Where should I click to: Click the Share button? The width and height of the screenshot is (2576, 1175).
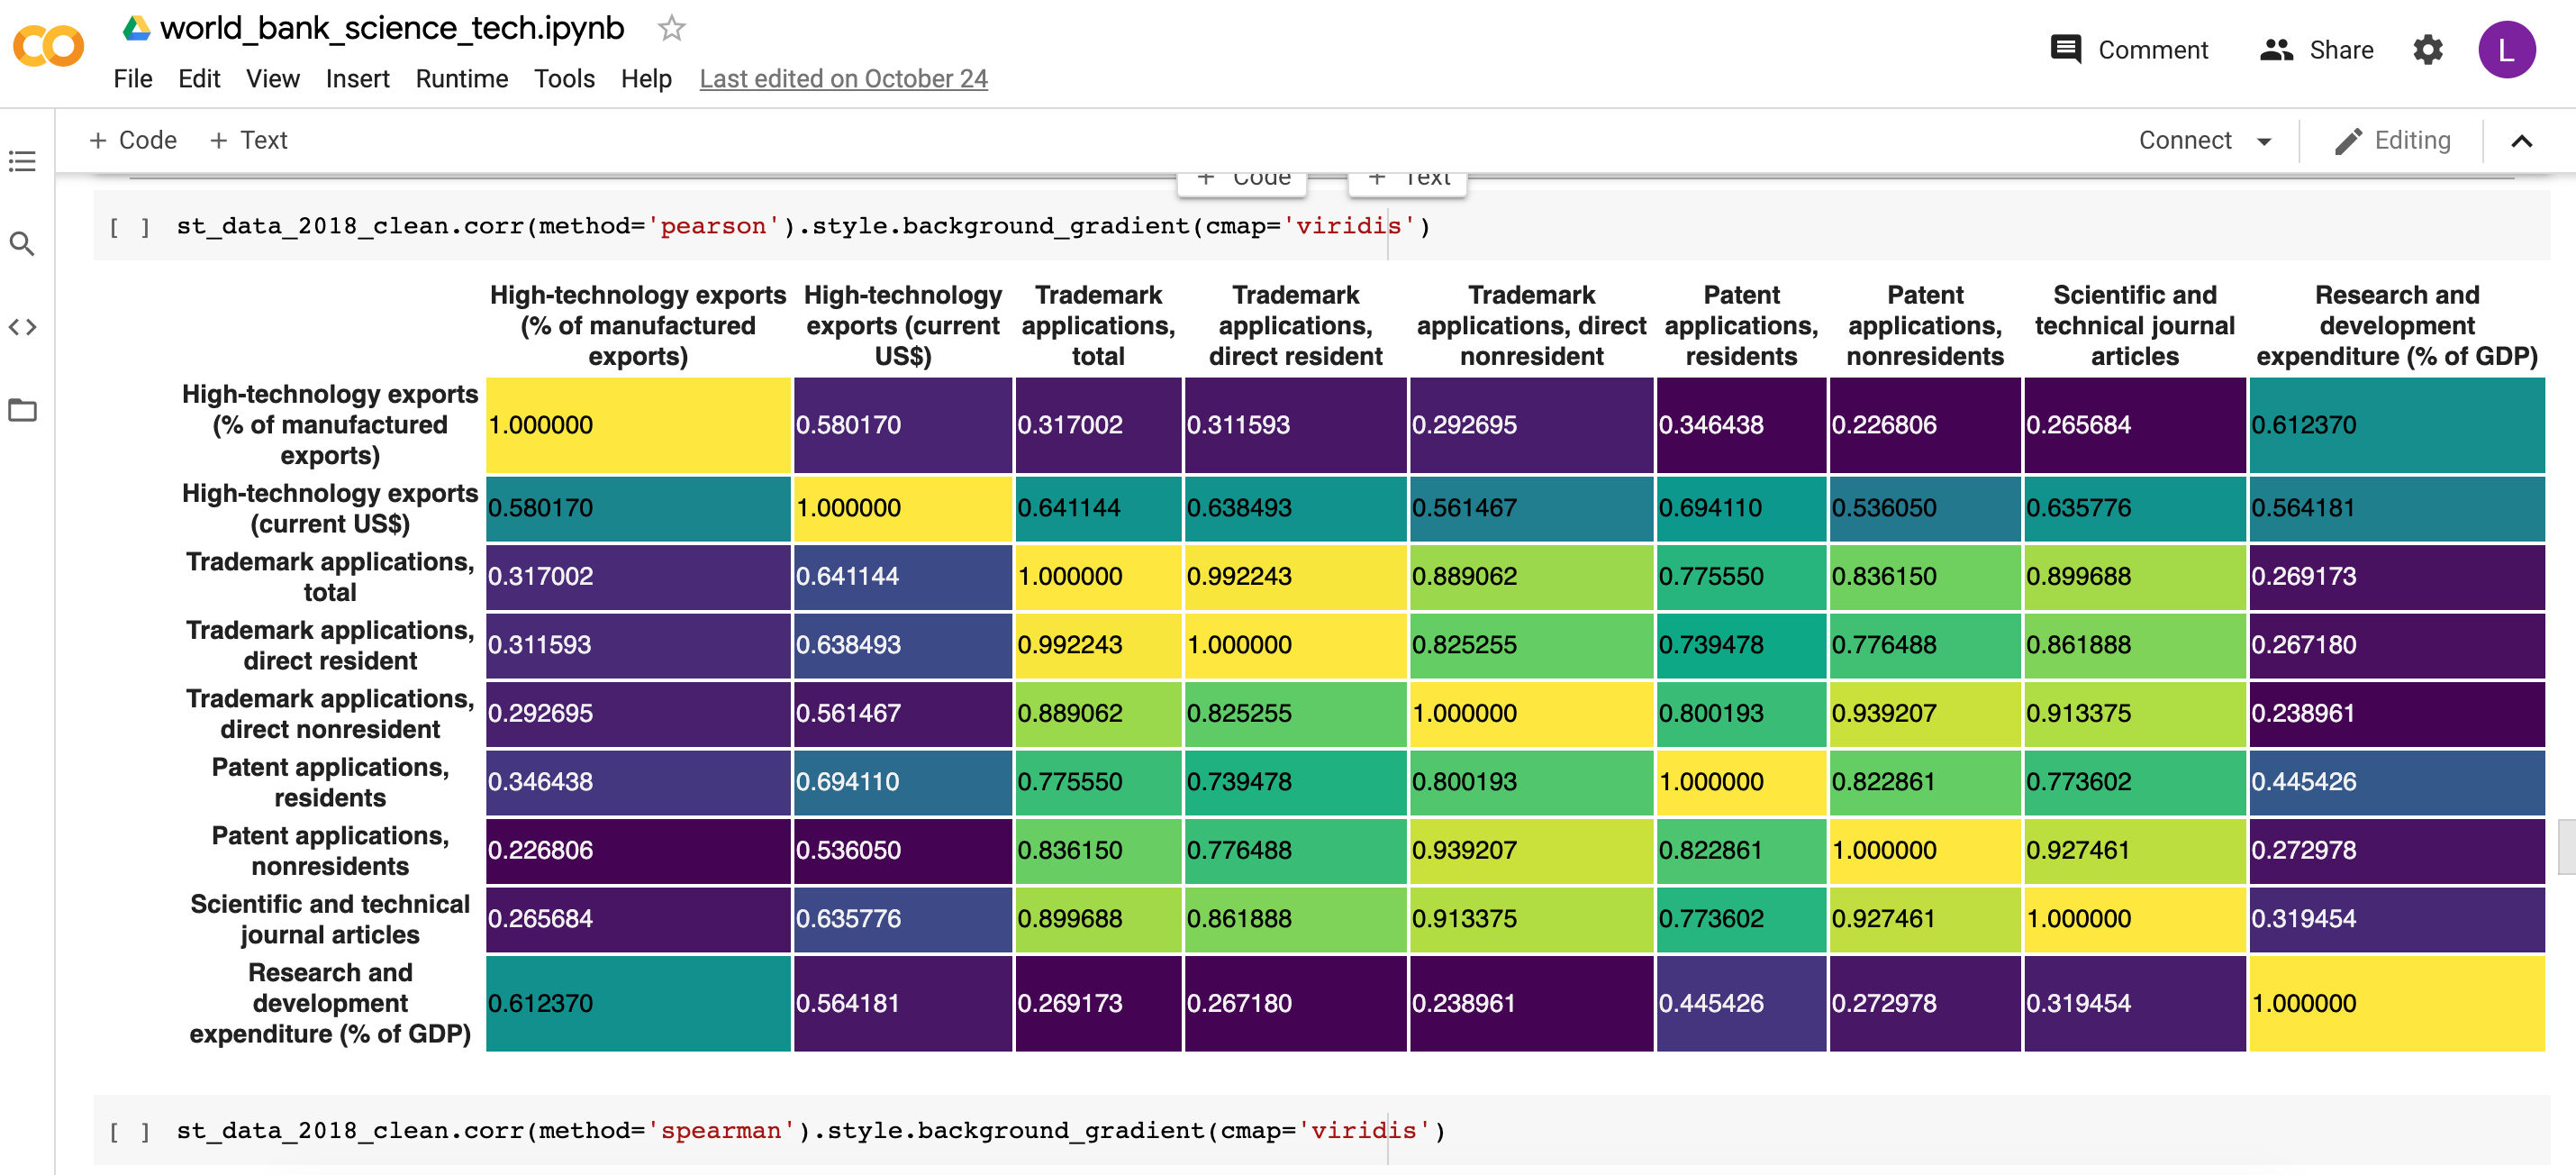2316,50
